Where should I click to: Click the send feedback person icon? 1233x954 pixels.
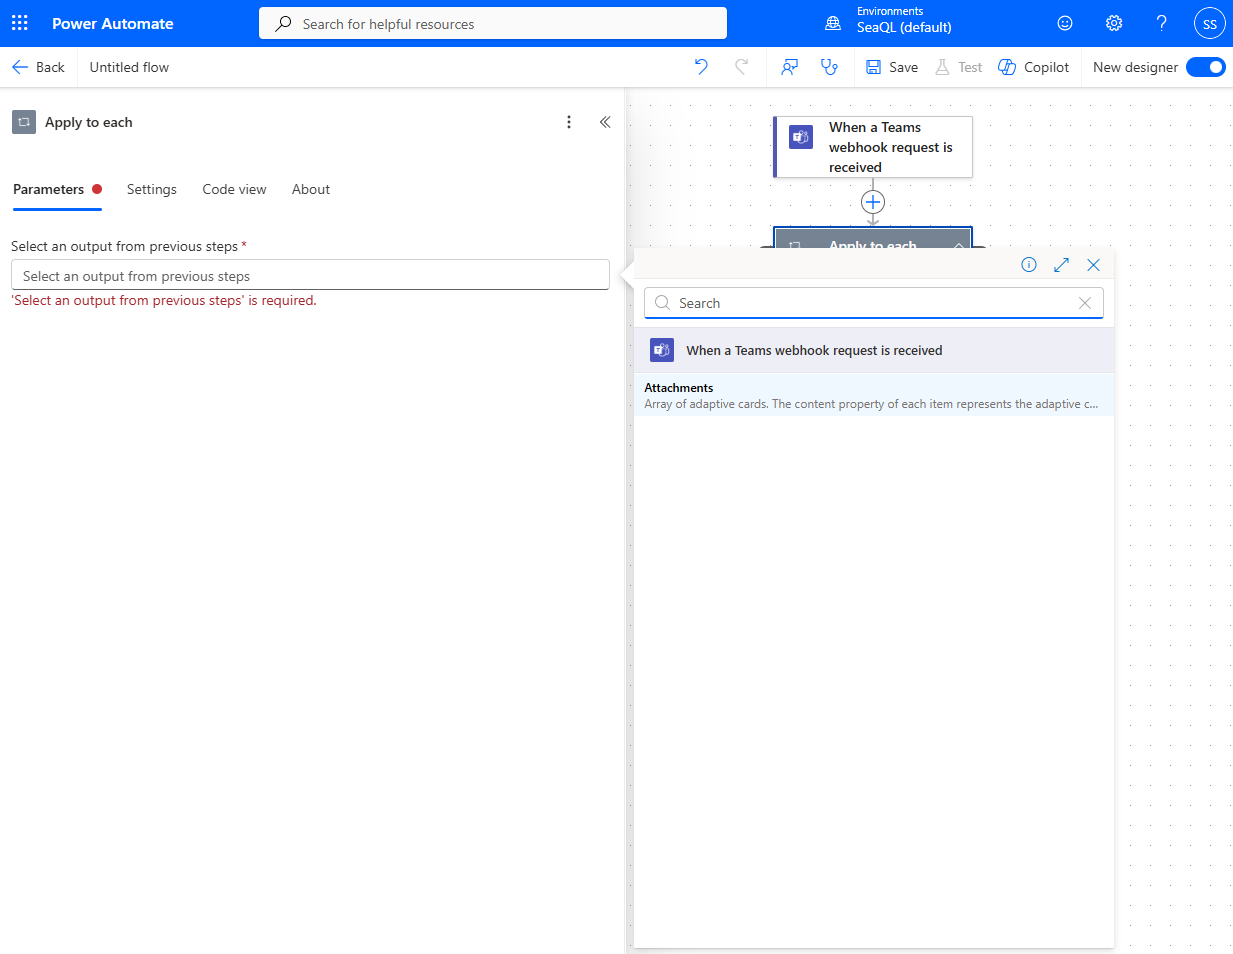pos(789,67)
